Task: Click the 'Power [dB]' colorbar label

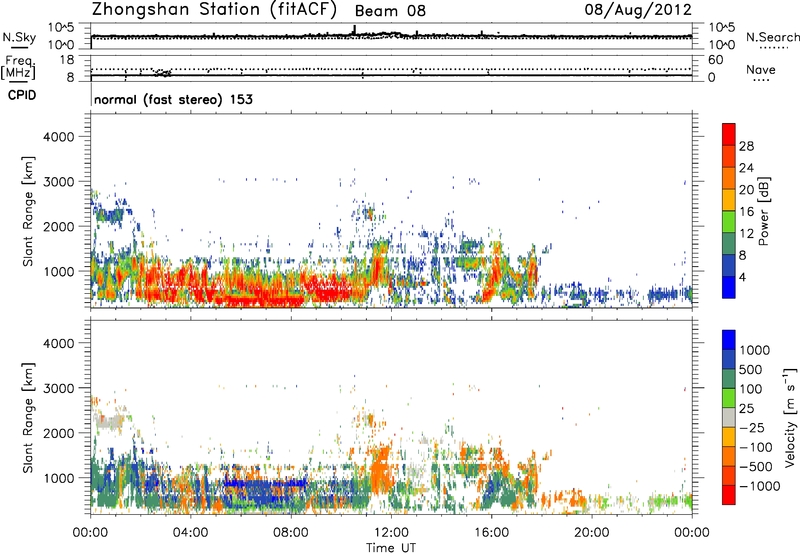Action: (763, 211)
